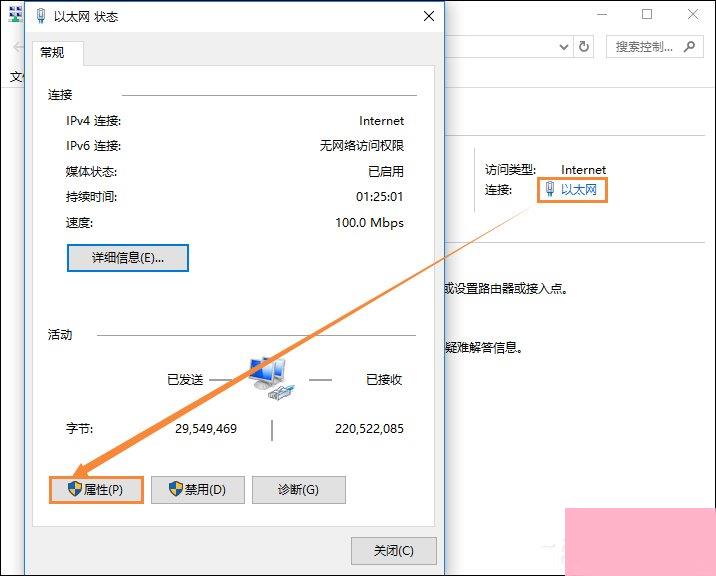The width and height of the screenshot is (716, 576).
Task: Expand the address bar history dropdown arrow
Action: pyautogui.click(x=564, y=47)
